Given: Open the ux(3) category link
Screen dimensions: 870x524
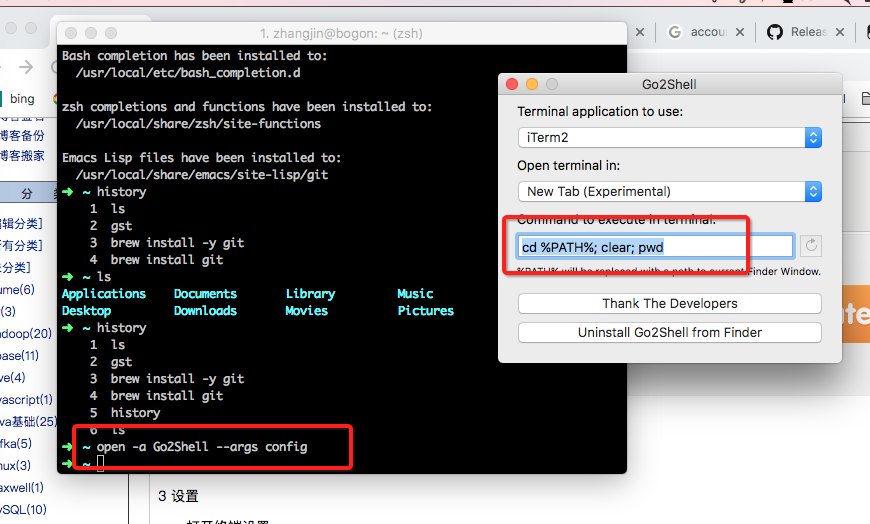Looking at the screenshot, I should coord(16,466).
